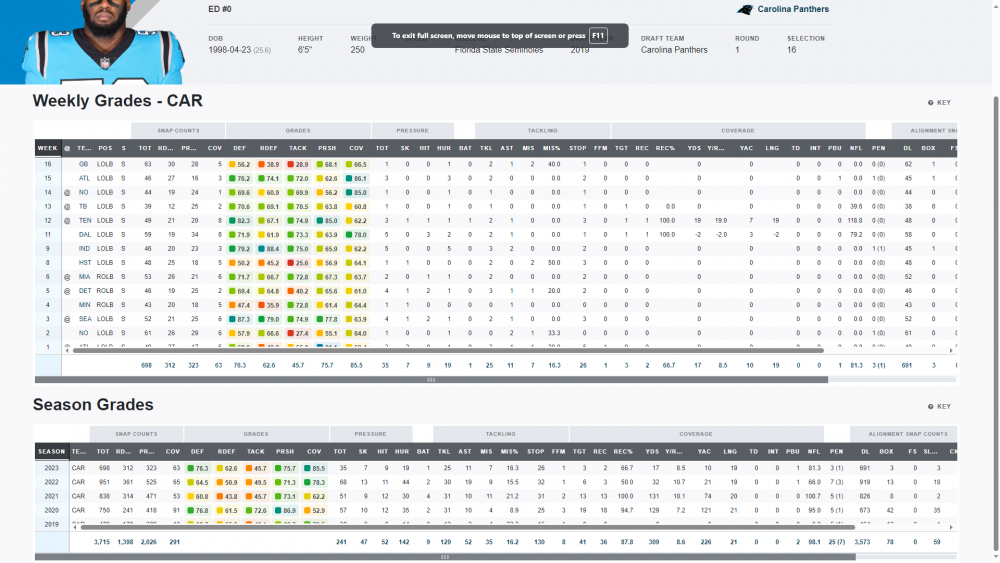Select the 2020 PRSH grade 86.9 swatch
This screenshot has height=563, width=1000.
pos(285,509)
